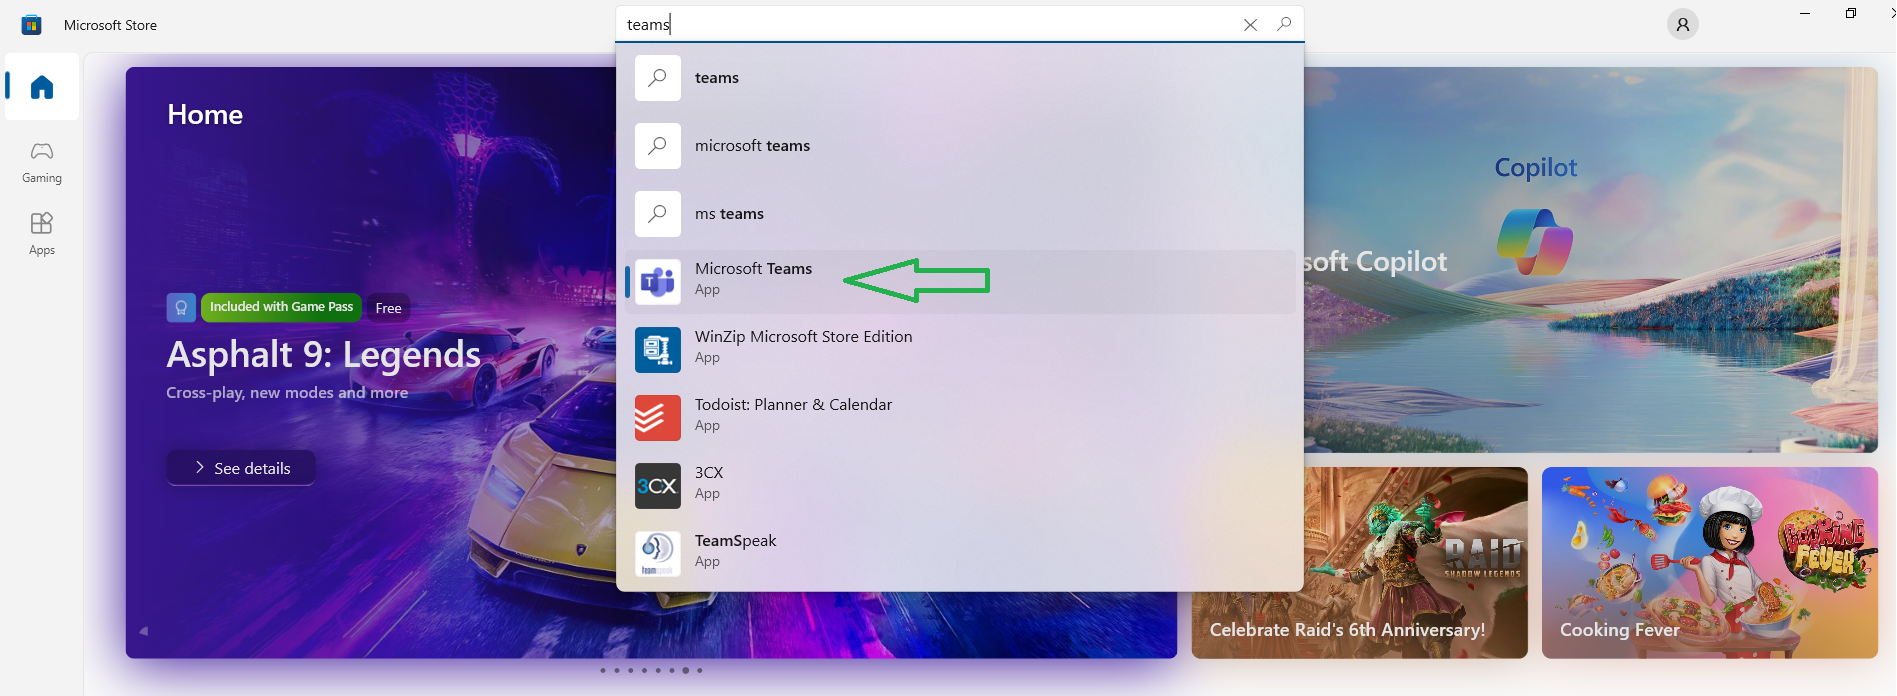The image size is (1897, 696).
Task: Click the Included with Game Pass badge
Action: coord(281,307)
